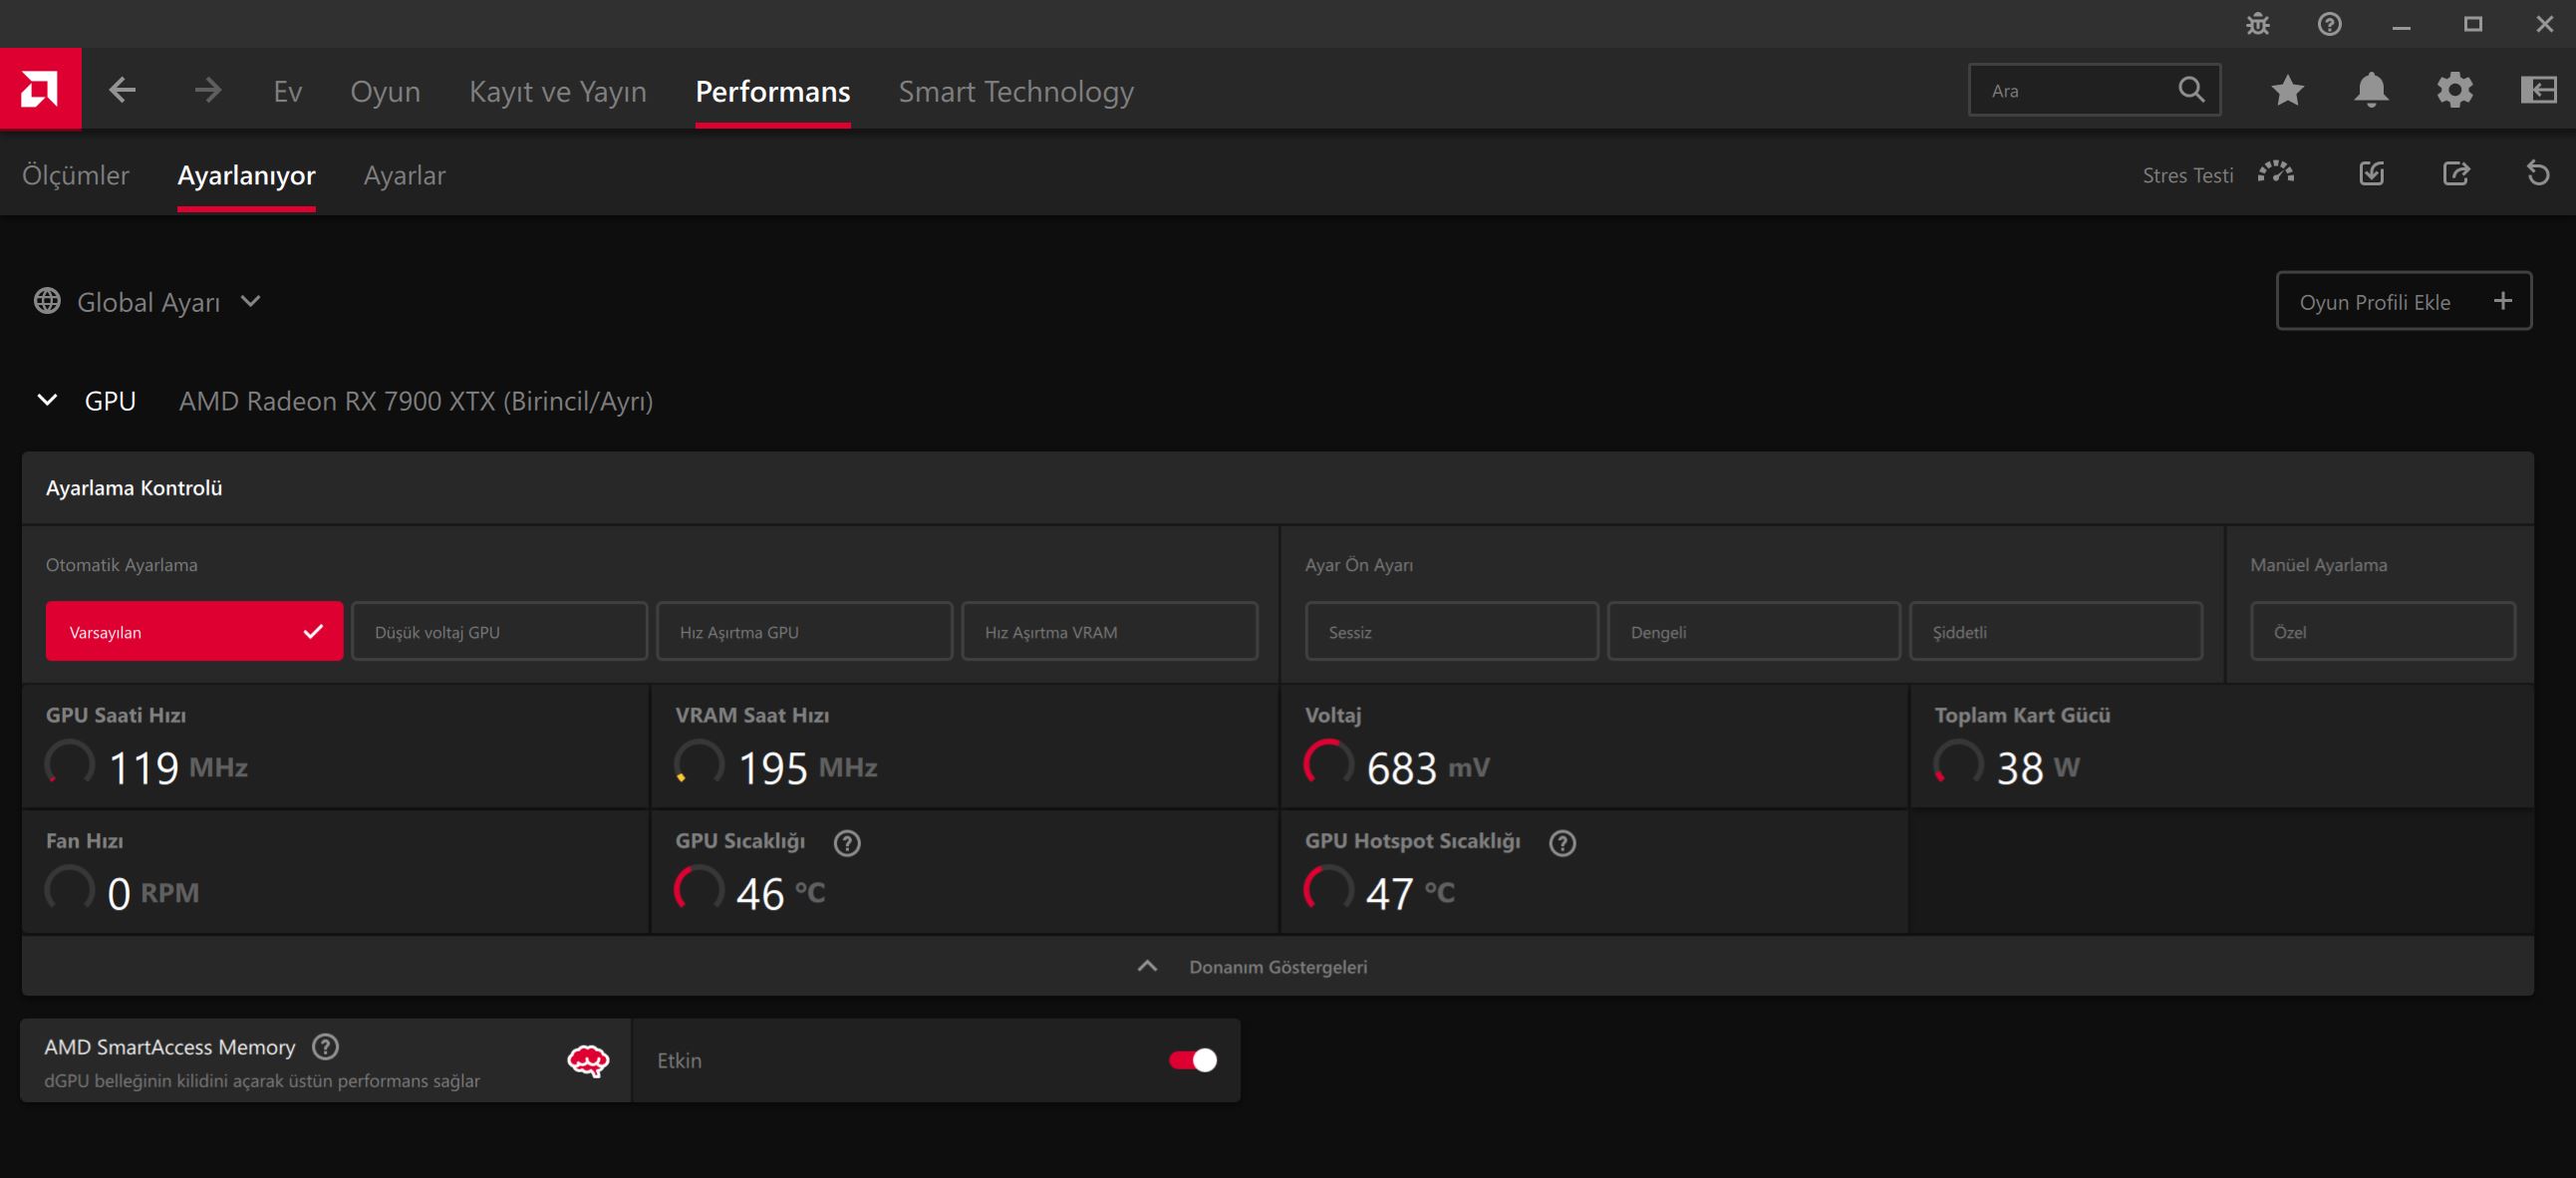Click the 683 mV voltage value
The image size is (2576, 1178).
point(1427,767)
